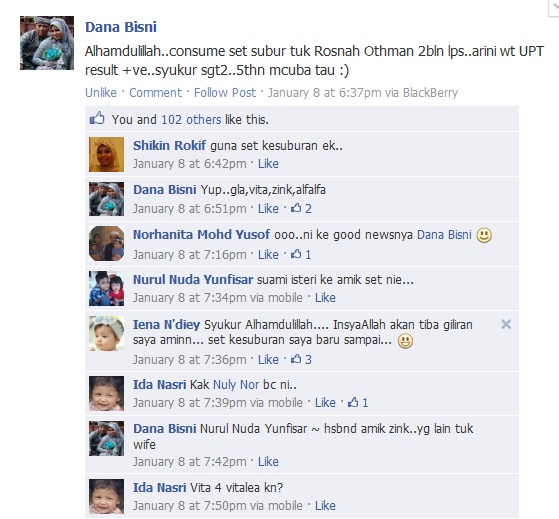Open the 'January 8 at 6:37pm' post timestamp
Viewport: 559px width, 519px height.
click(324, 92)
